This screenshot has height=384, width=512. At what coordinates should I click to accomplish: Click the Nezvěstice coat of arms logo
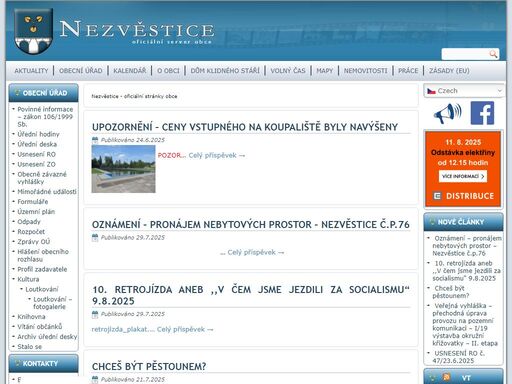point(33,31)
